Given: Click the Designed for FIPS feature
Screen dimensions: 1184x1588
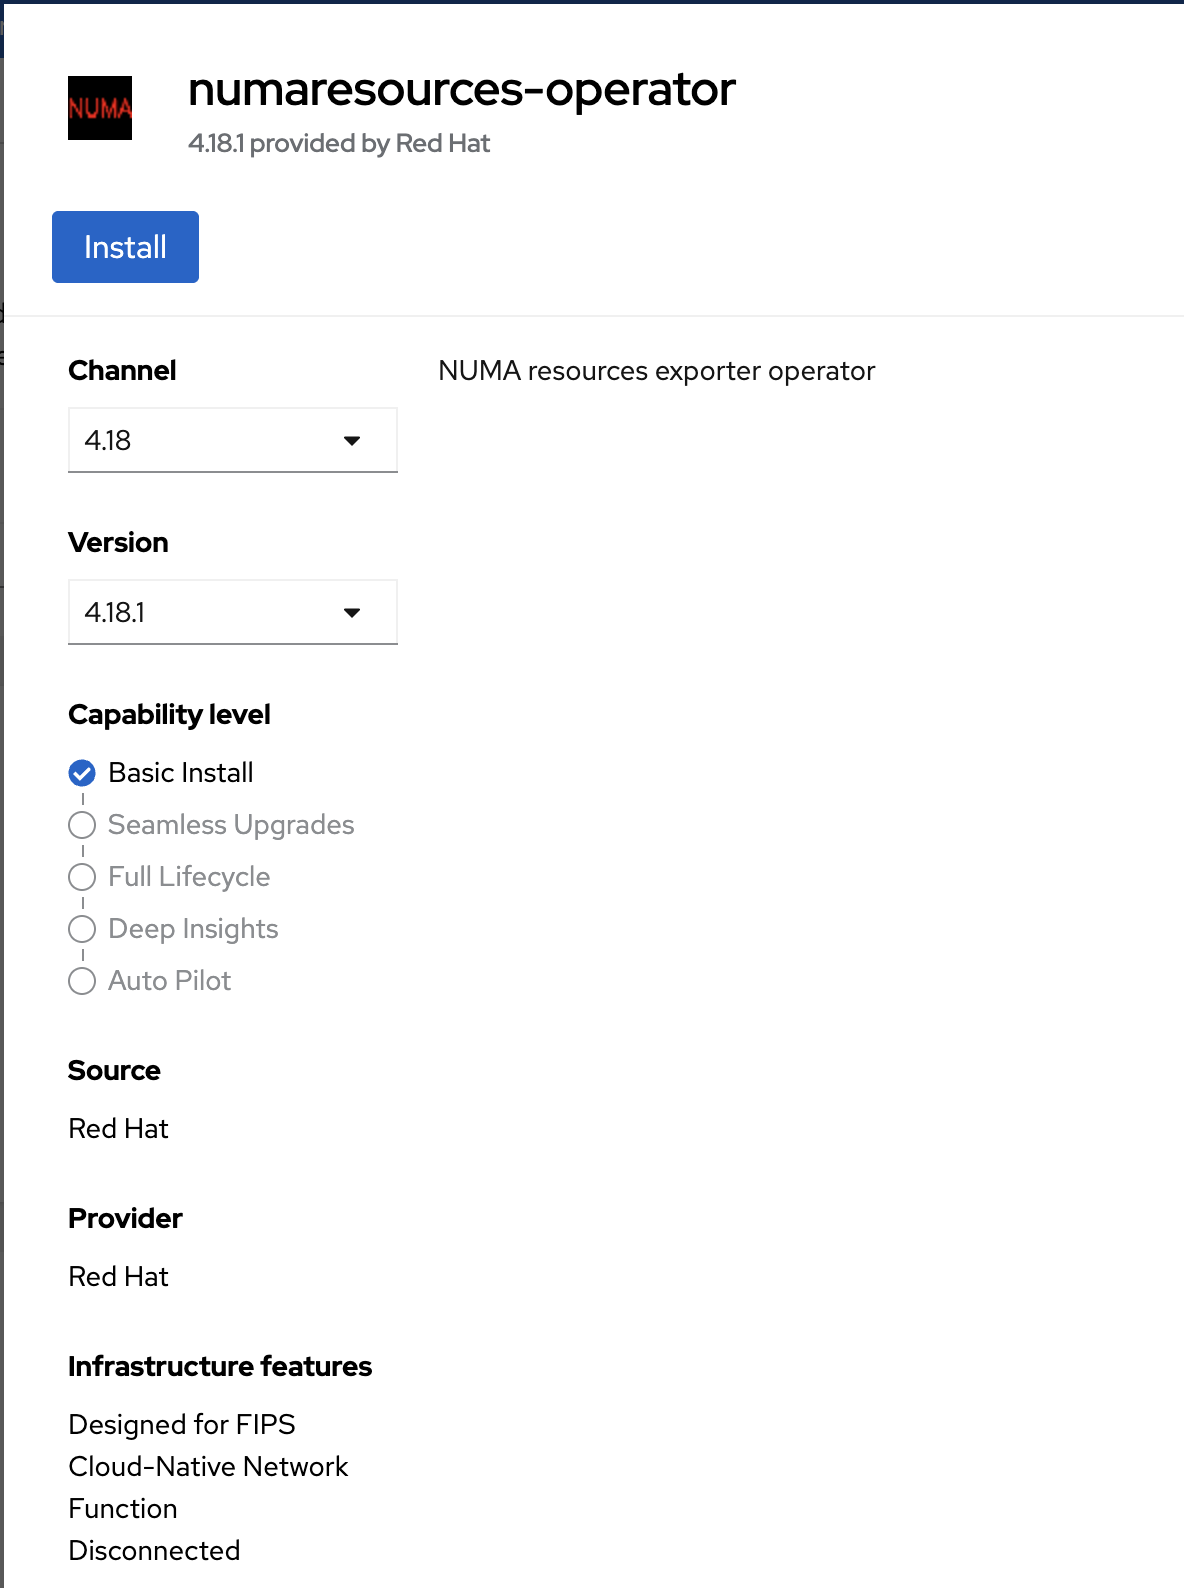Looking at the screenshot, I should click(182, 1425).
